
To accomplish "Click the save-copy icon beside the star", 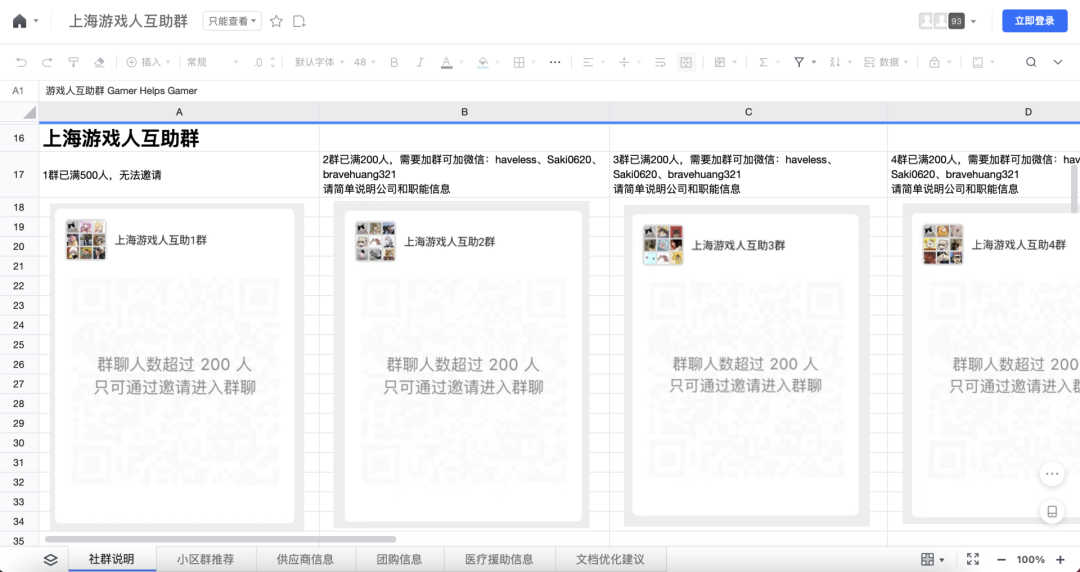I will 299,21.
